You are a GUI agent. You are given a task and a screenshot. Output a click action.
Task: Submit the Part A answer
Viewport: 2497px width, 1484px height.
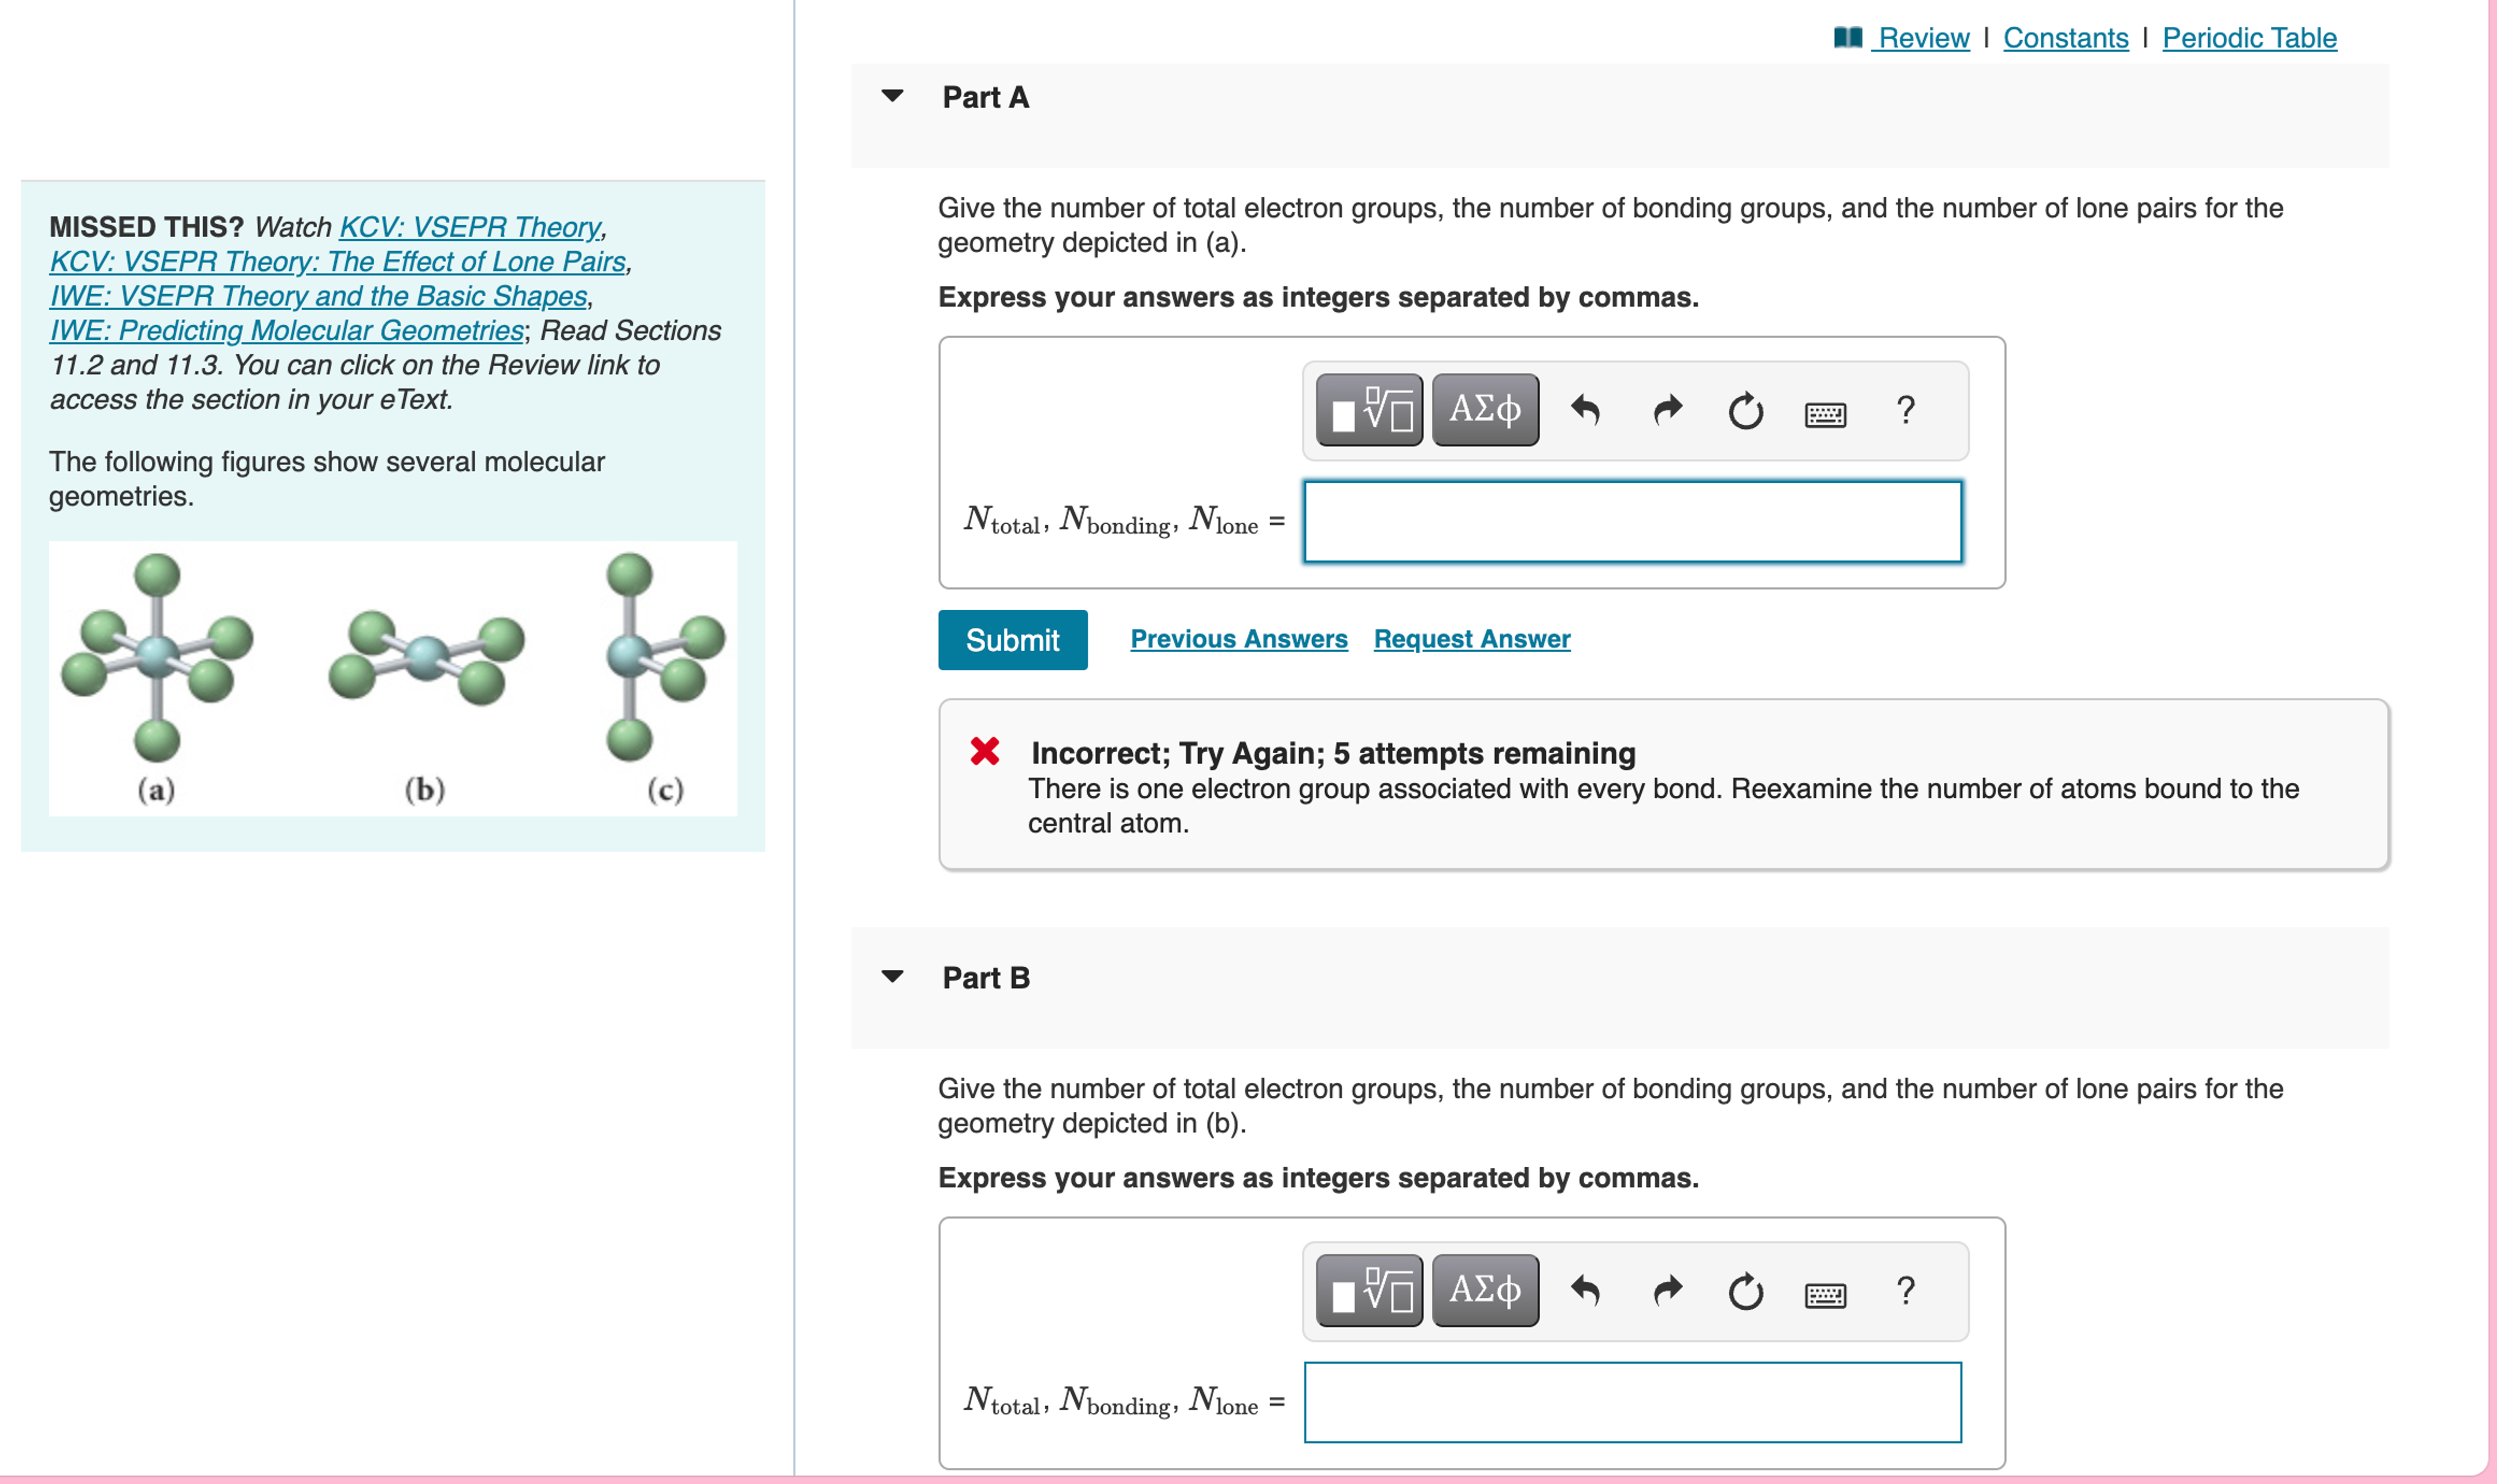point(1012,639)
